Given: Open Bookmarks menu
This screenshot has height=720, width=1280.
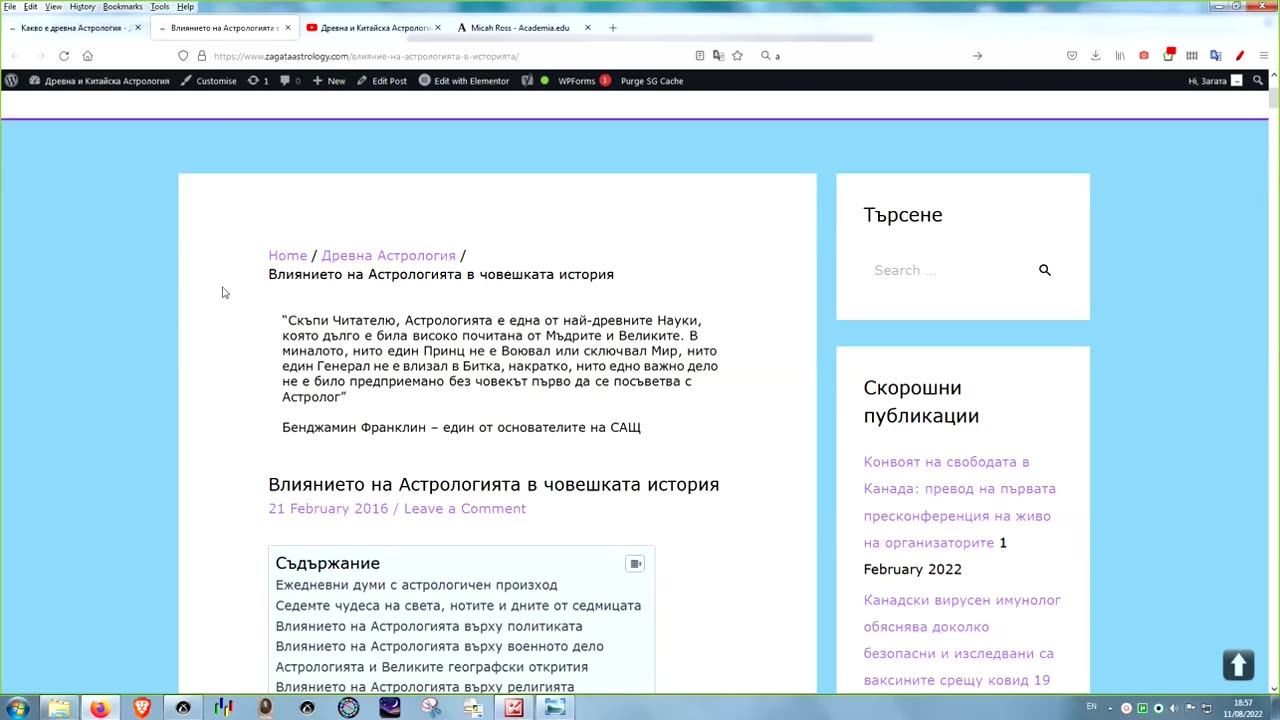Looking at the screenshot, I should click(x=123, y=7).
